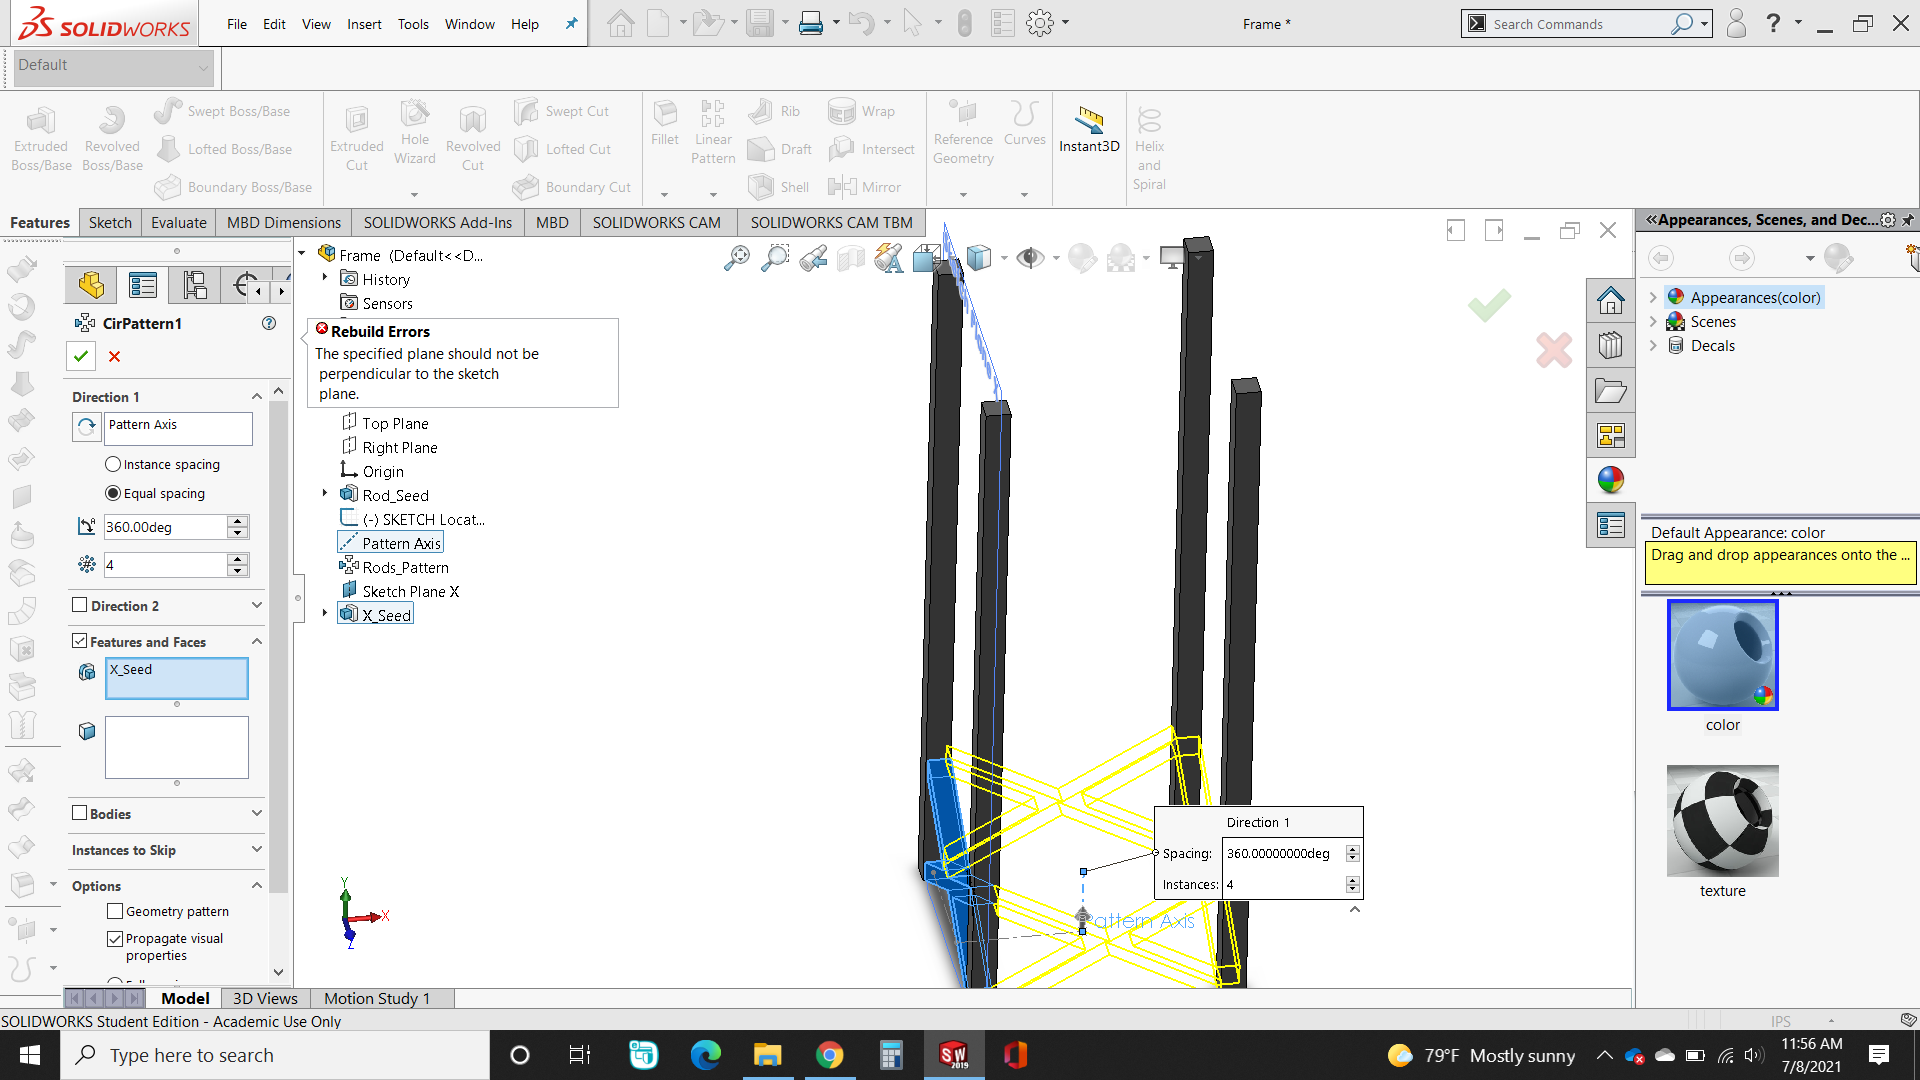Open SOLIDWORKS Resources home tab
The height and width of the screenshot is (1080, 1920).
point(1610,300)
